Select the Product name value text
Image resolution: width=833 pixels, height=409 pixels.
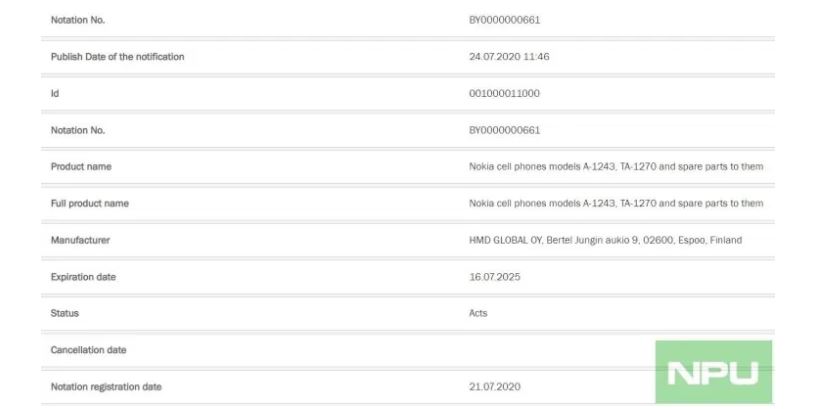pos(616,167)
